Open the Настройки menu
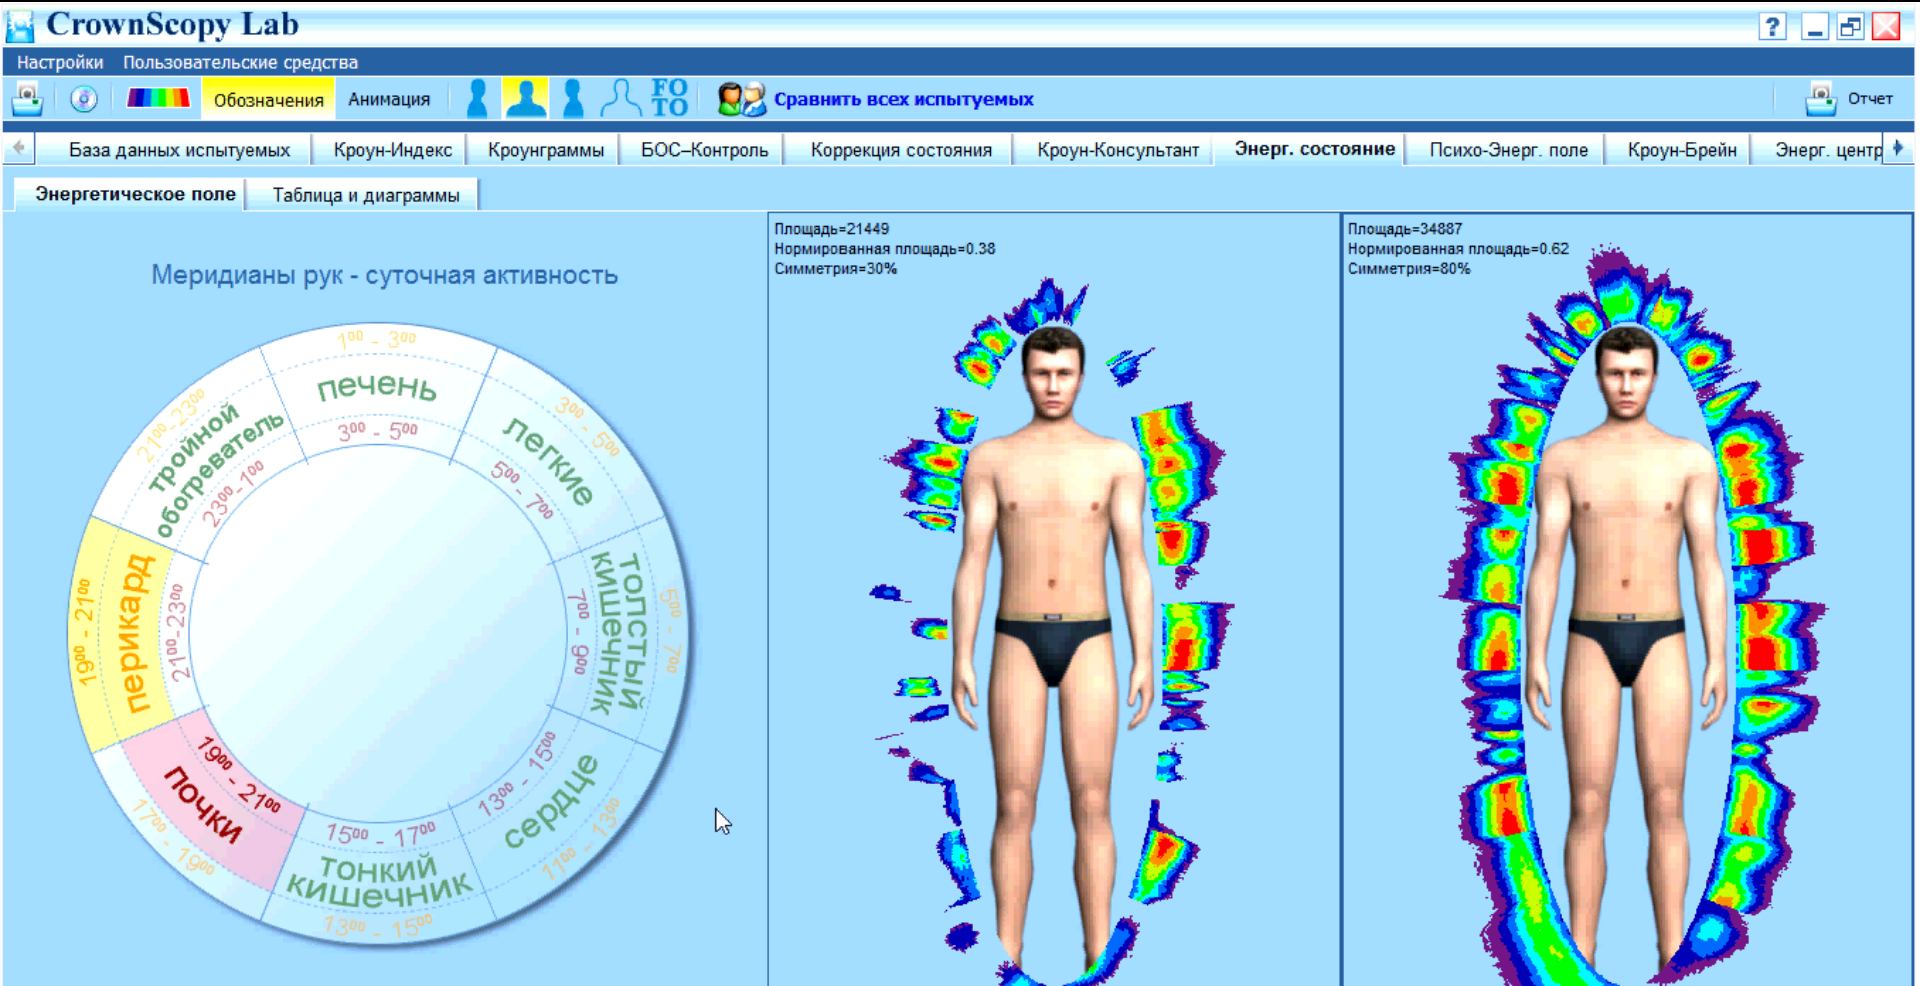 pos(60,62)
